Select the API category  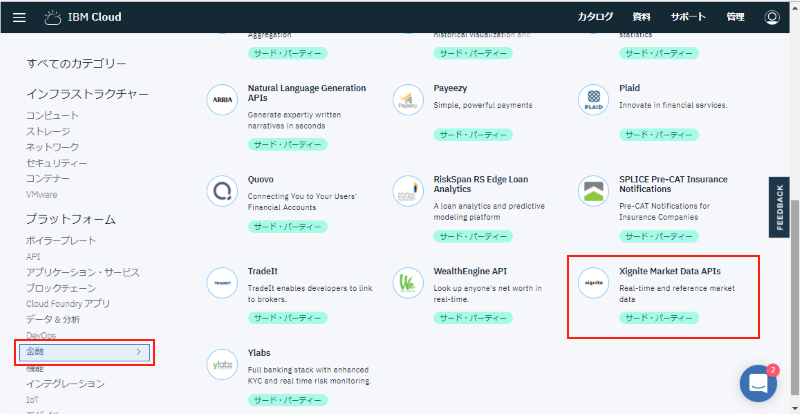point(33,256)
